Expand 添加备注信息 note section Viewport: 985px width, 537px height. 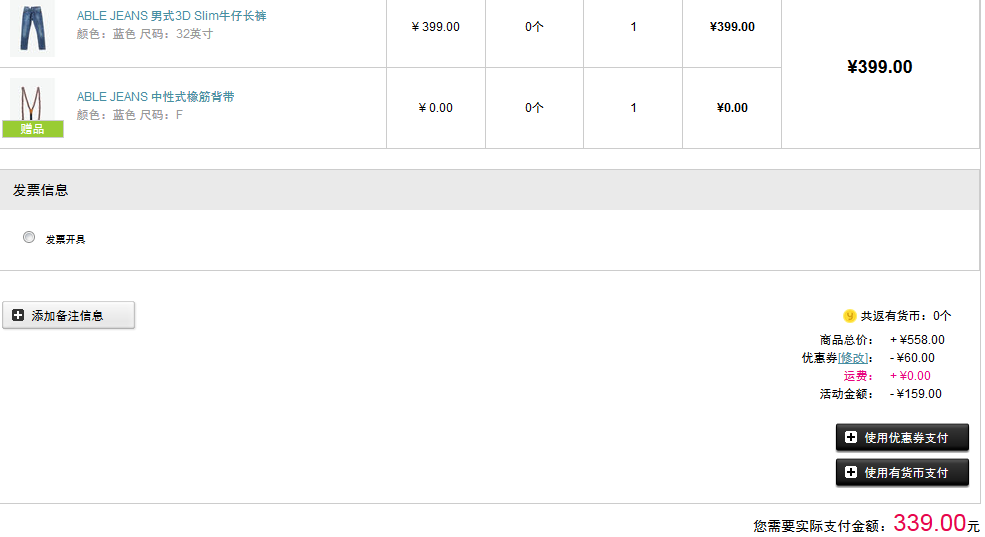click(x=68, y=315)
